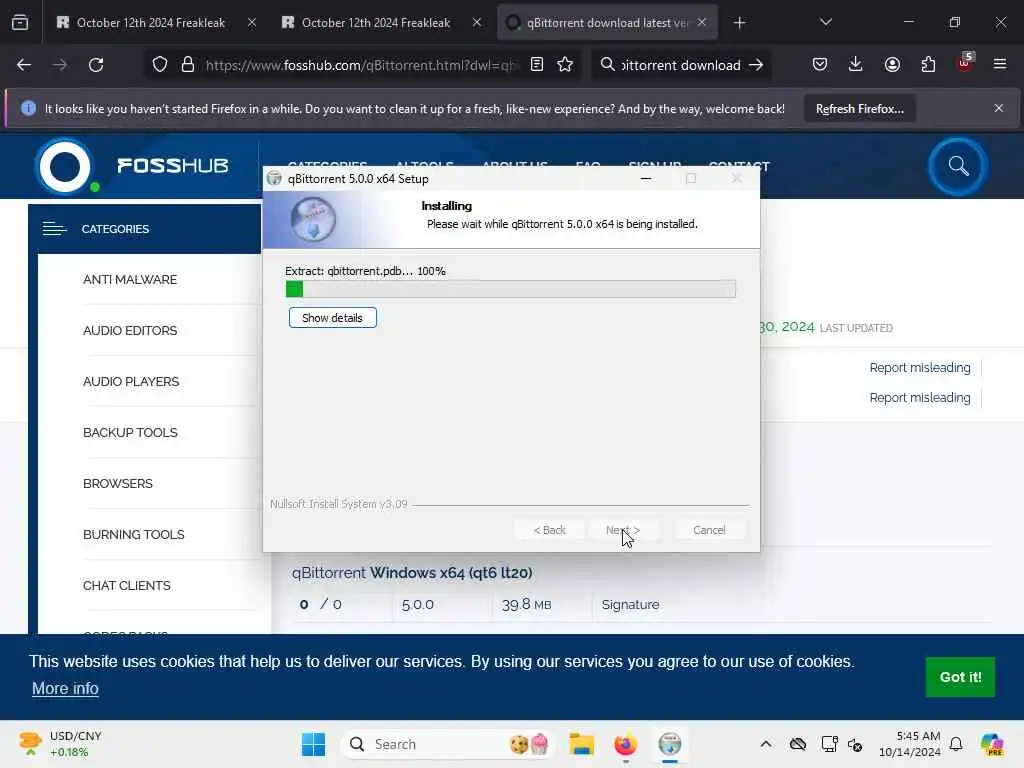Click Show details in installer

(332, 318)
